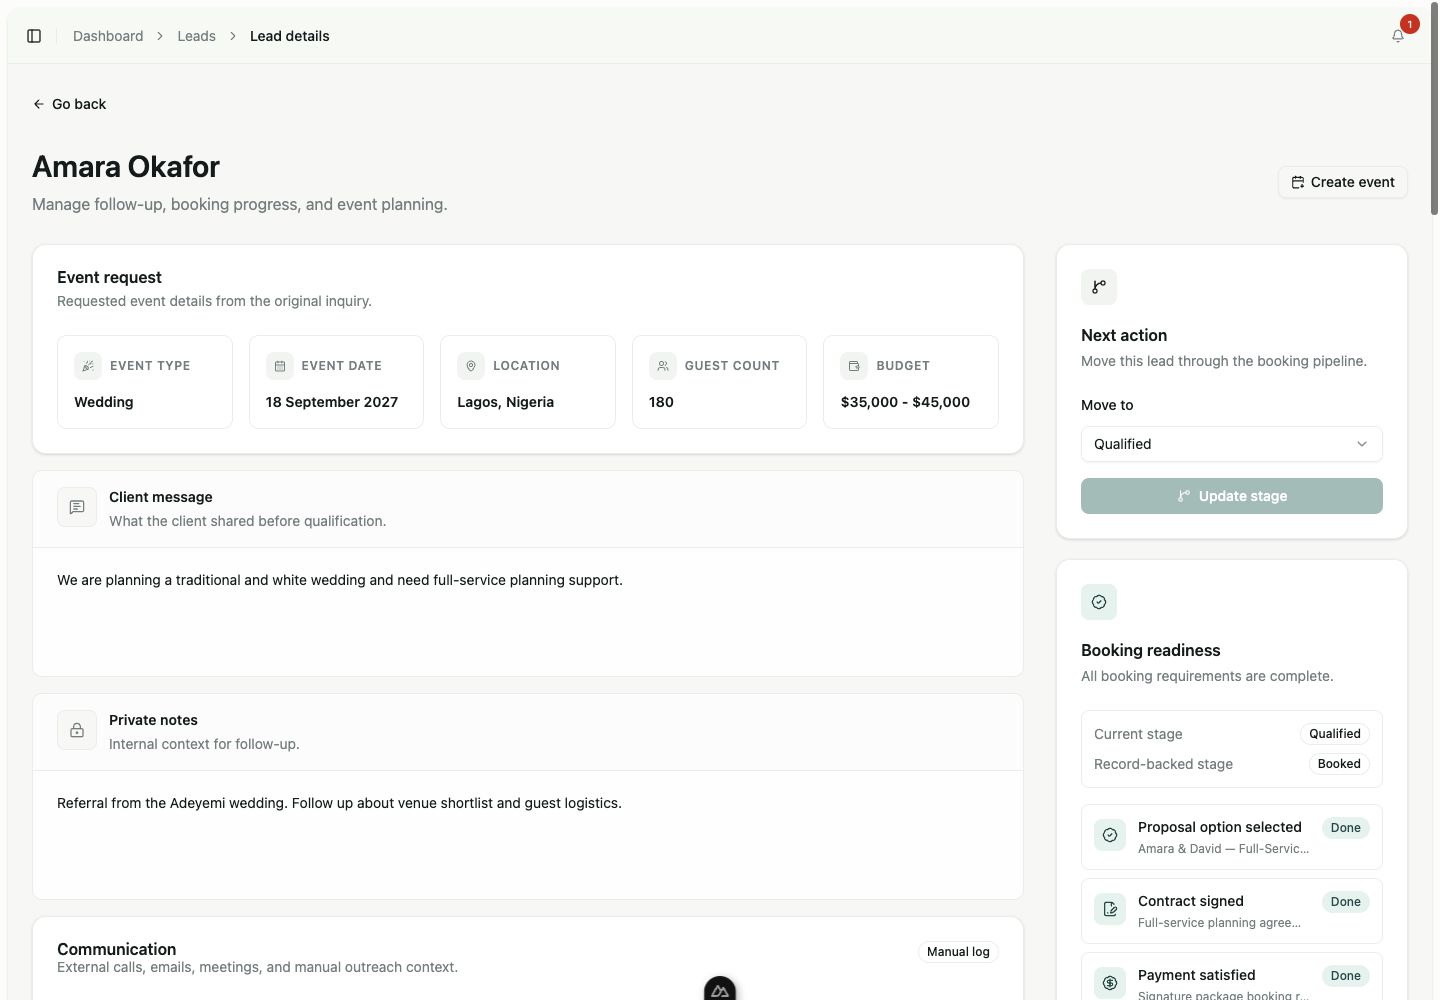Click the Event Type party icon
Viewport: 1440px width, 1000px height.
88,366
